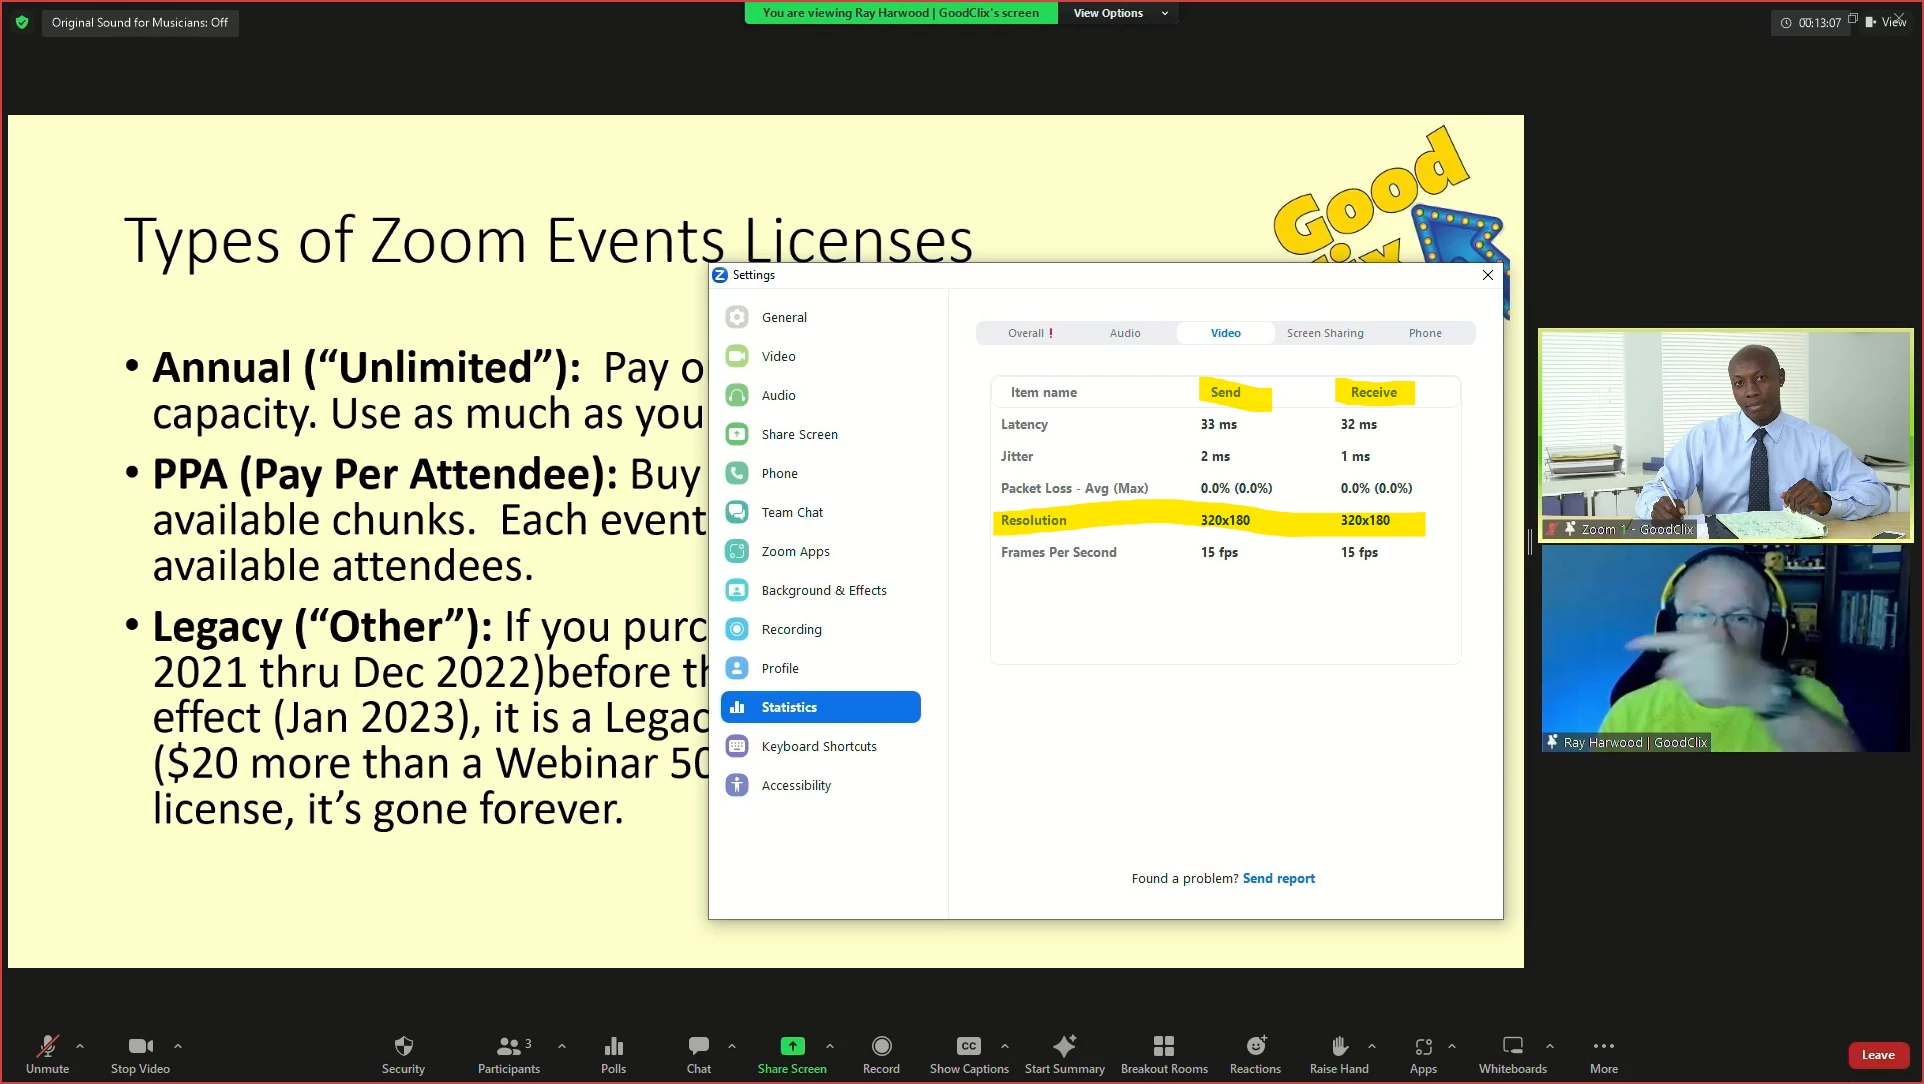
Task: Expand audio options arrow next to Unmute
Action: (x=80, y=1046)
